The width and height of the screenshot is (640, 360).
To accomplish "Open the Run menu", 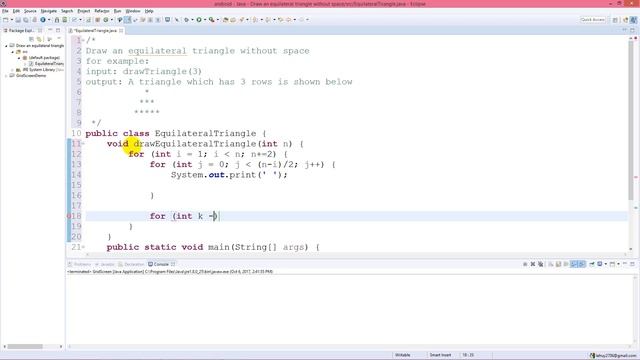I will click(x=118, y=11).
